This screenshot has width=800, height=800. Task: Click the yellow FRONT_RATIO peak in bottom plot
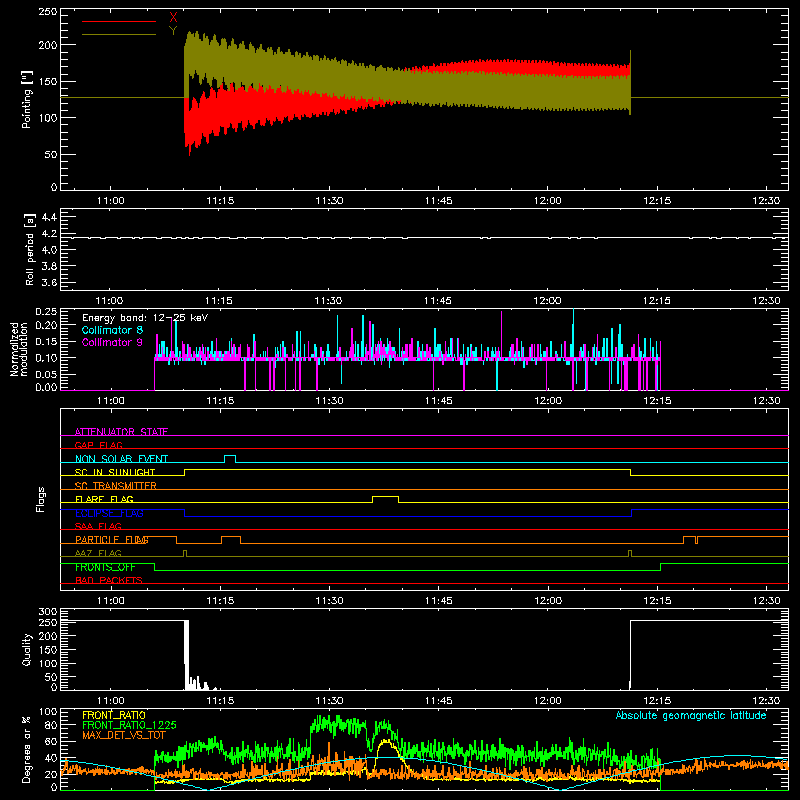tap(387, 741)
